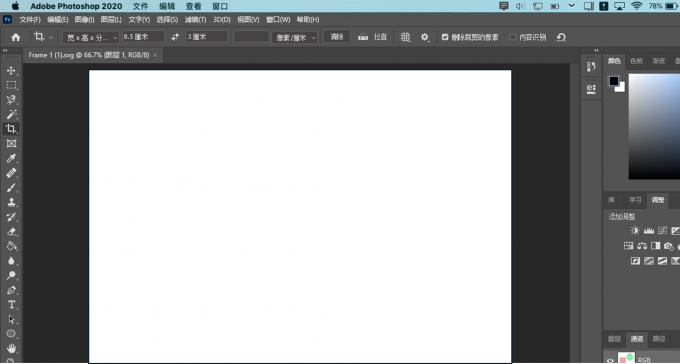
Task: Click the foreground color swatch
Action: pos(614,81)
